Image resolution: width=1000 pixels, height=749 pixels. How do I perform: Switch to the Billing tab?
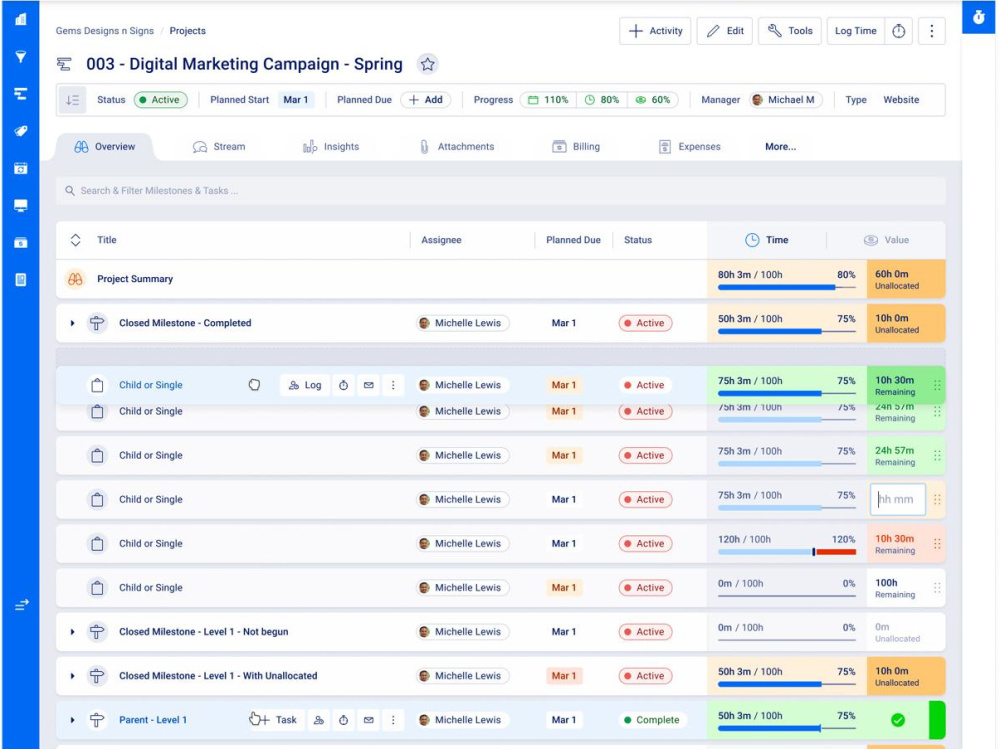pos(576,147)
